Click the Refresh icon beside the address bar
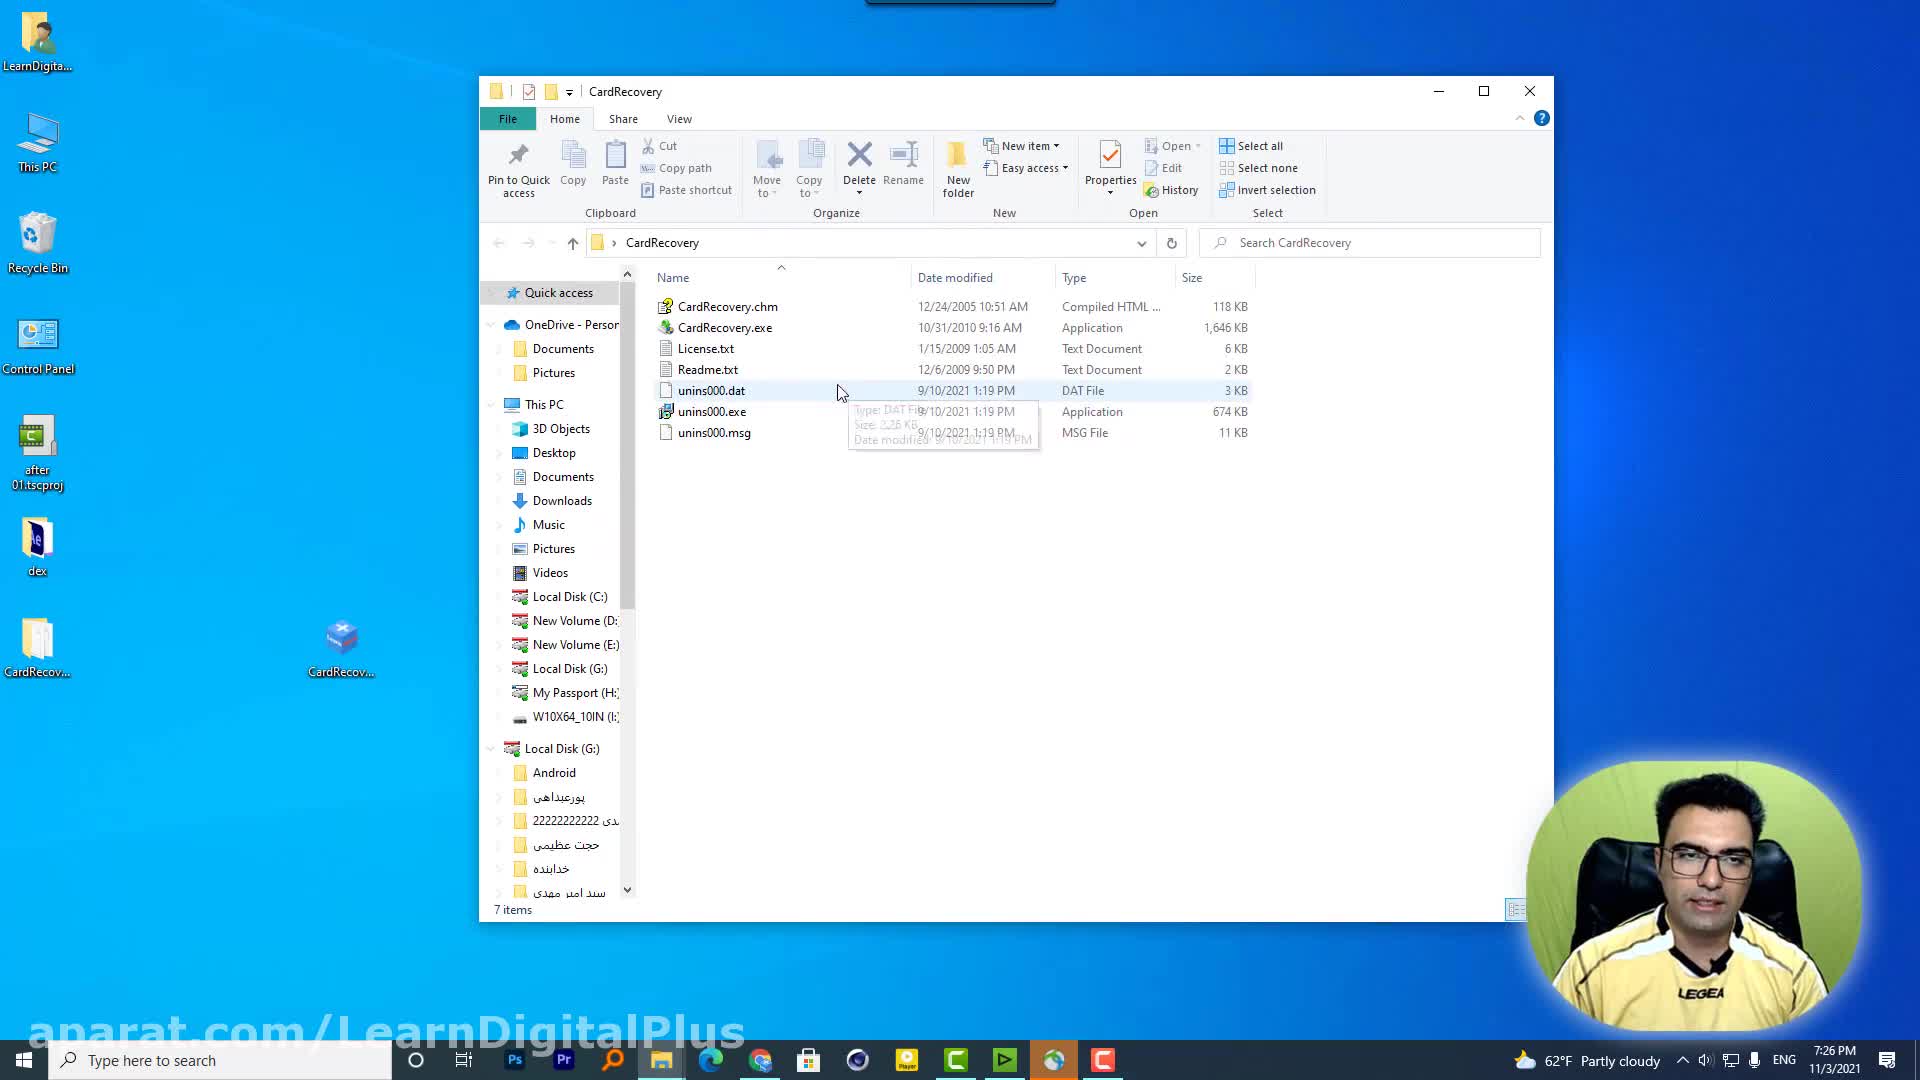The width and height of the screenshot is (1920, 1080). point(1171,243)
